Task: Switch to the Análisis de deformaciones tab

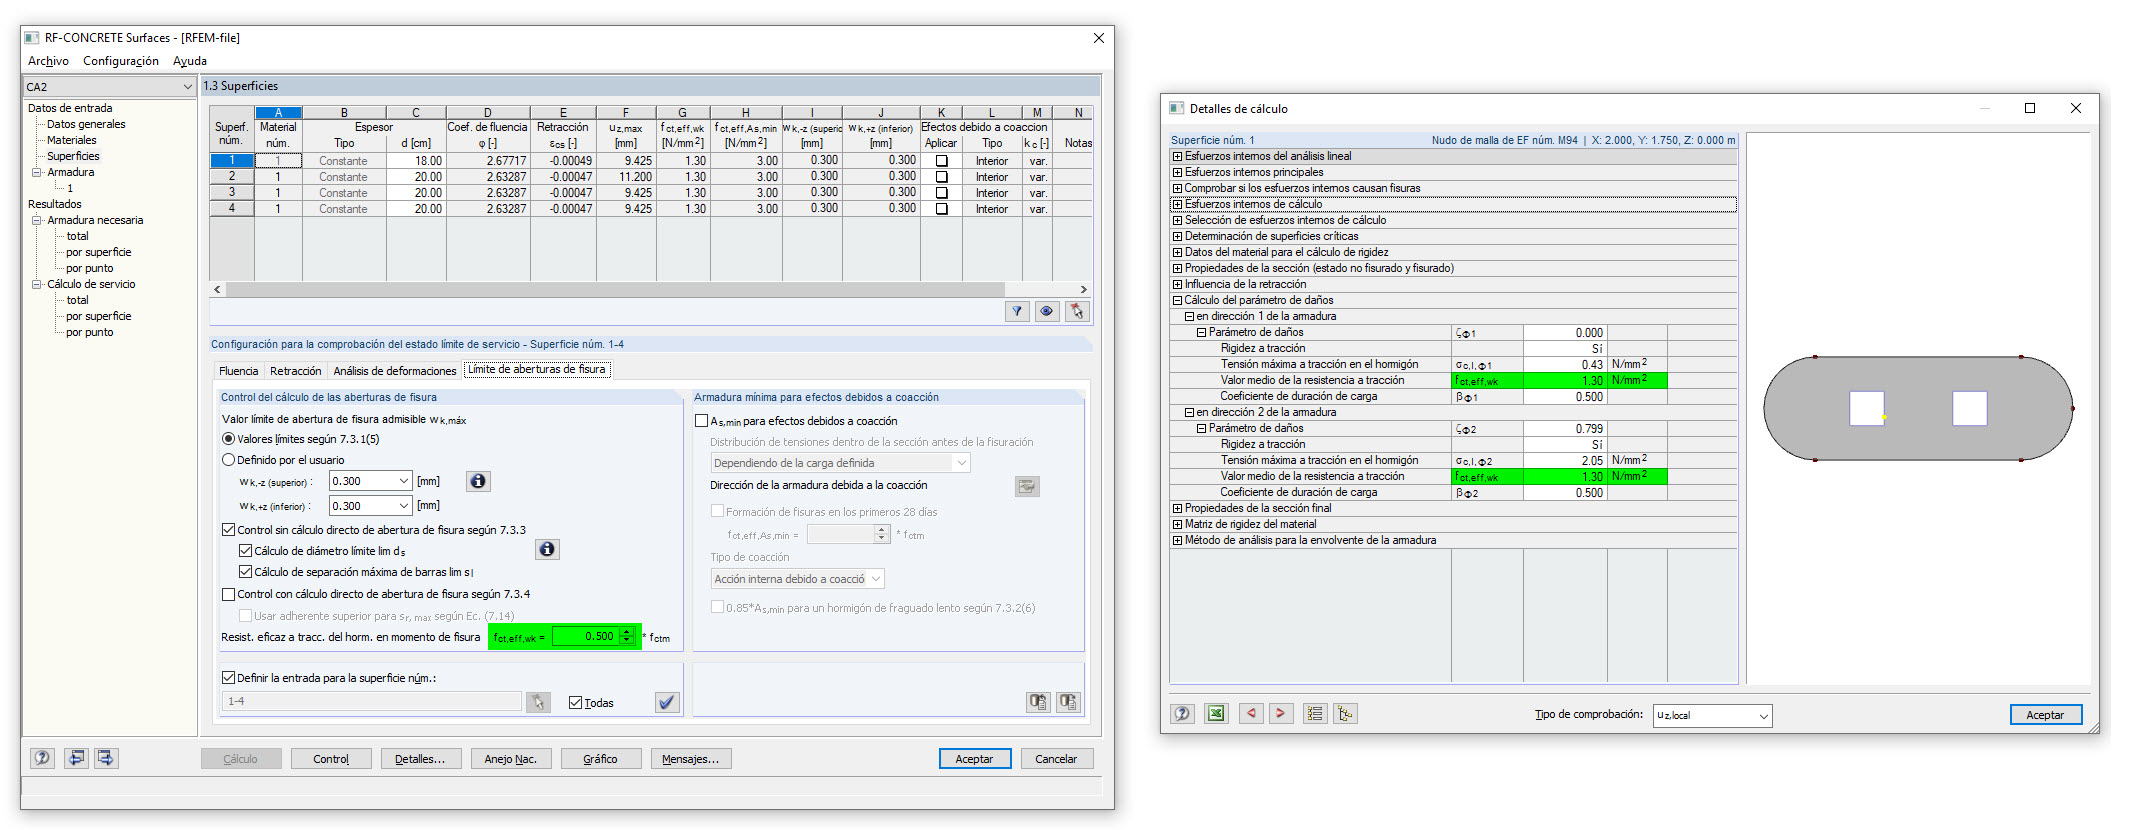Action: [x=394, y=370]
